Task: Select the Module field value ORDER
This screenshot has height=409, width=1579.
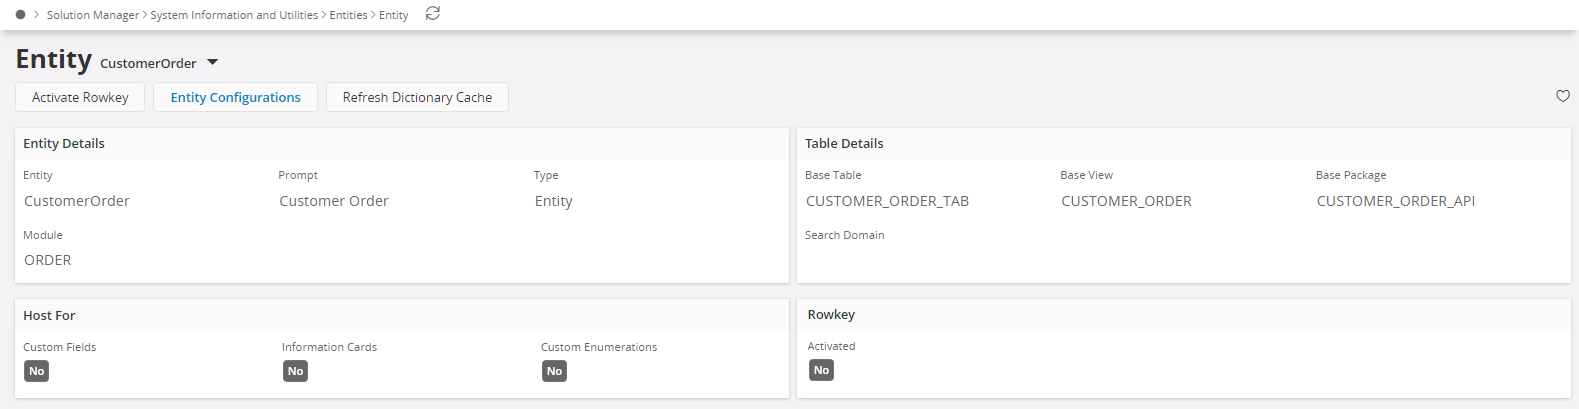Action: pyautogui.click(x=48, y=260)
